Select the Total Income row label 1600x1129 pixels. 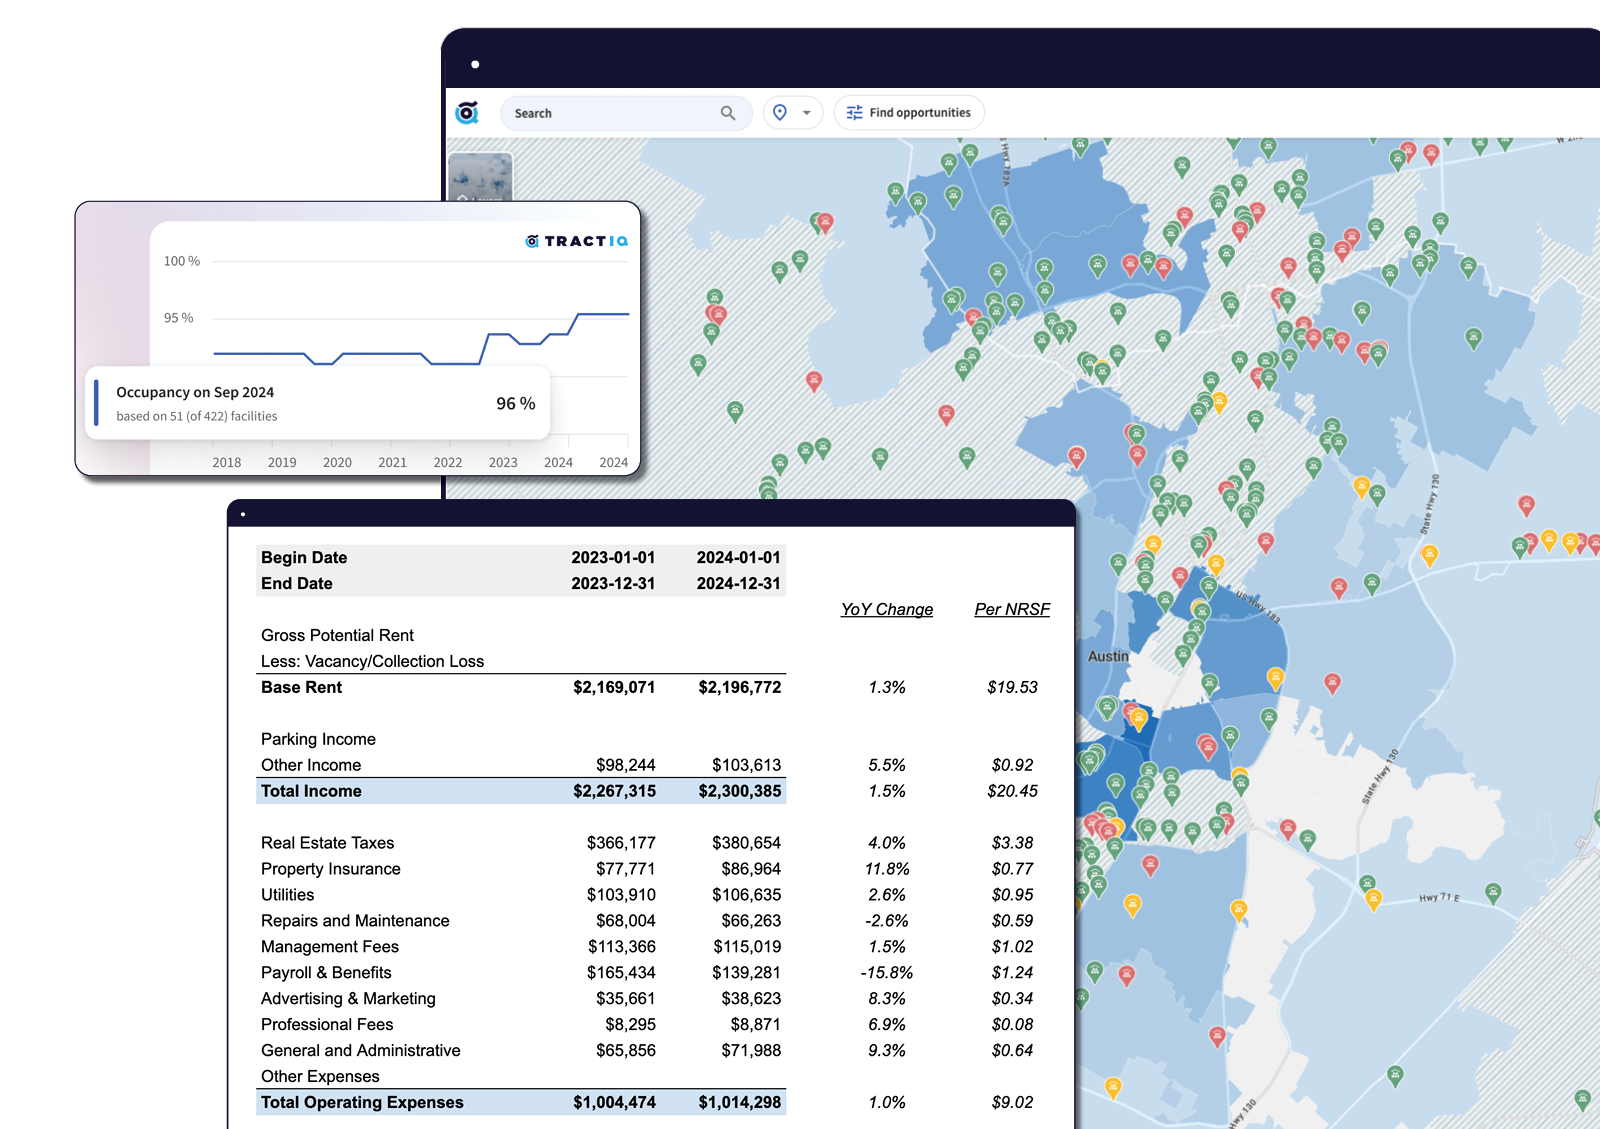[x=311, y=791]
